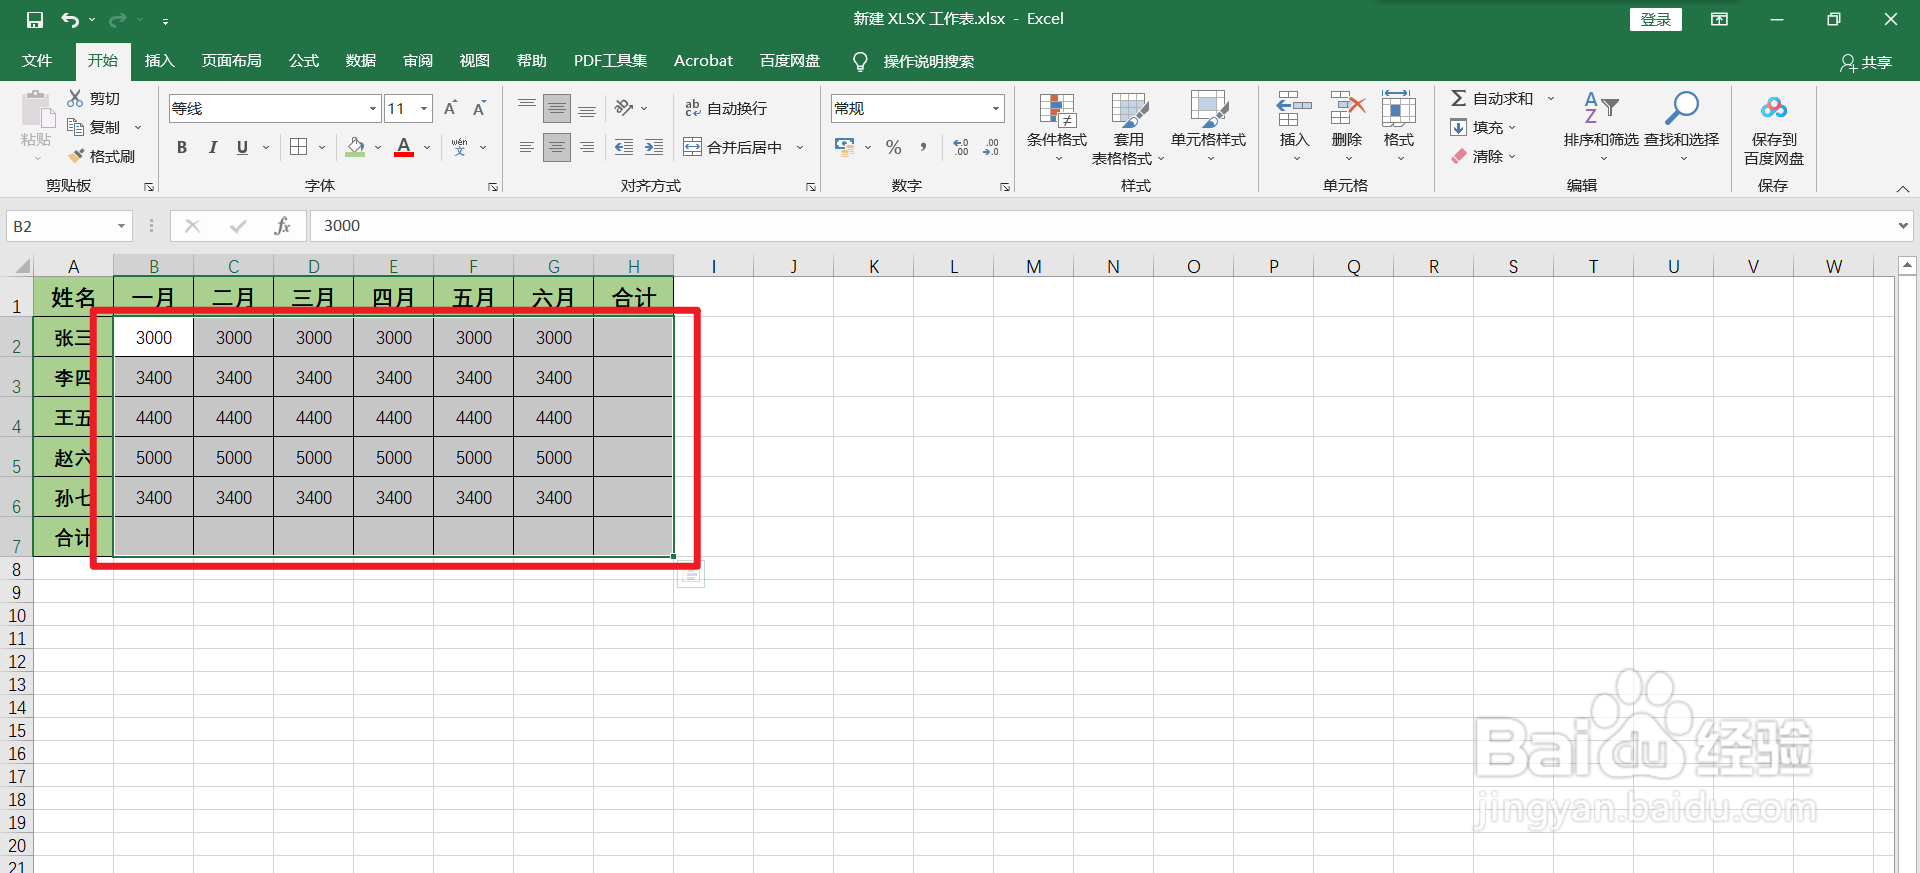The image size is (1920, 873).
Task: Open Conditional Formatting (条件格式)
Action: pyautogui.click(x=1057, y=128)
